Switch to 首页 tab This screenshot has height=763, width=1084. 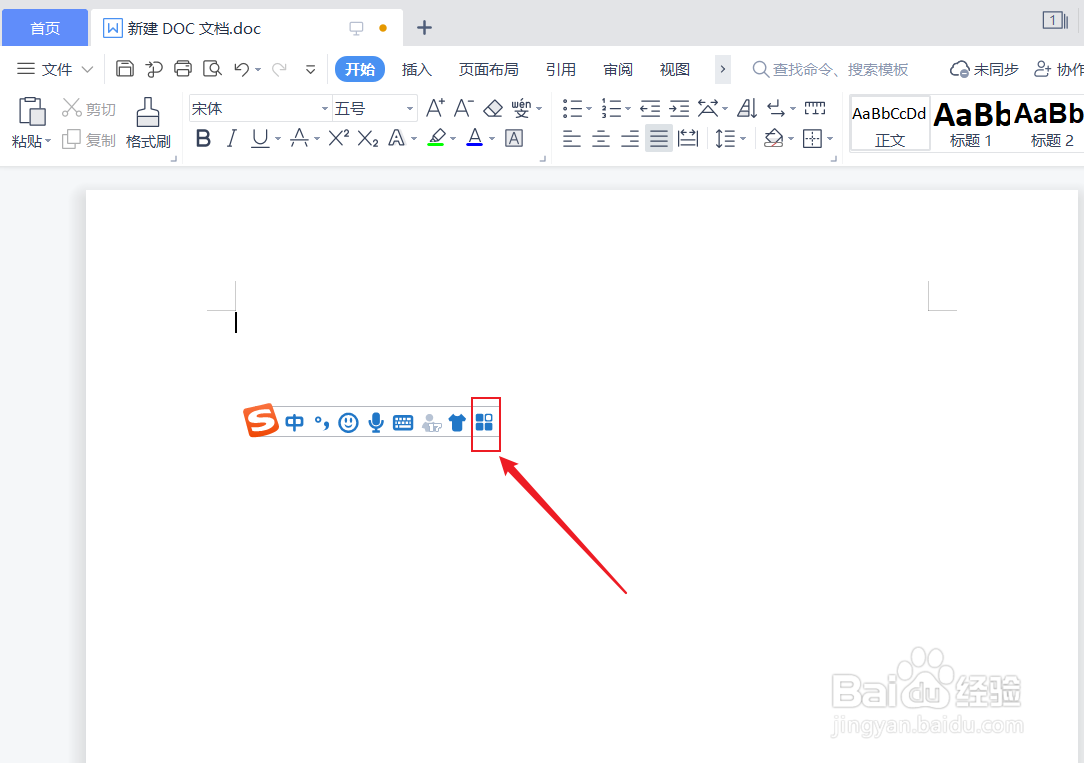point(45,28)
